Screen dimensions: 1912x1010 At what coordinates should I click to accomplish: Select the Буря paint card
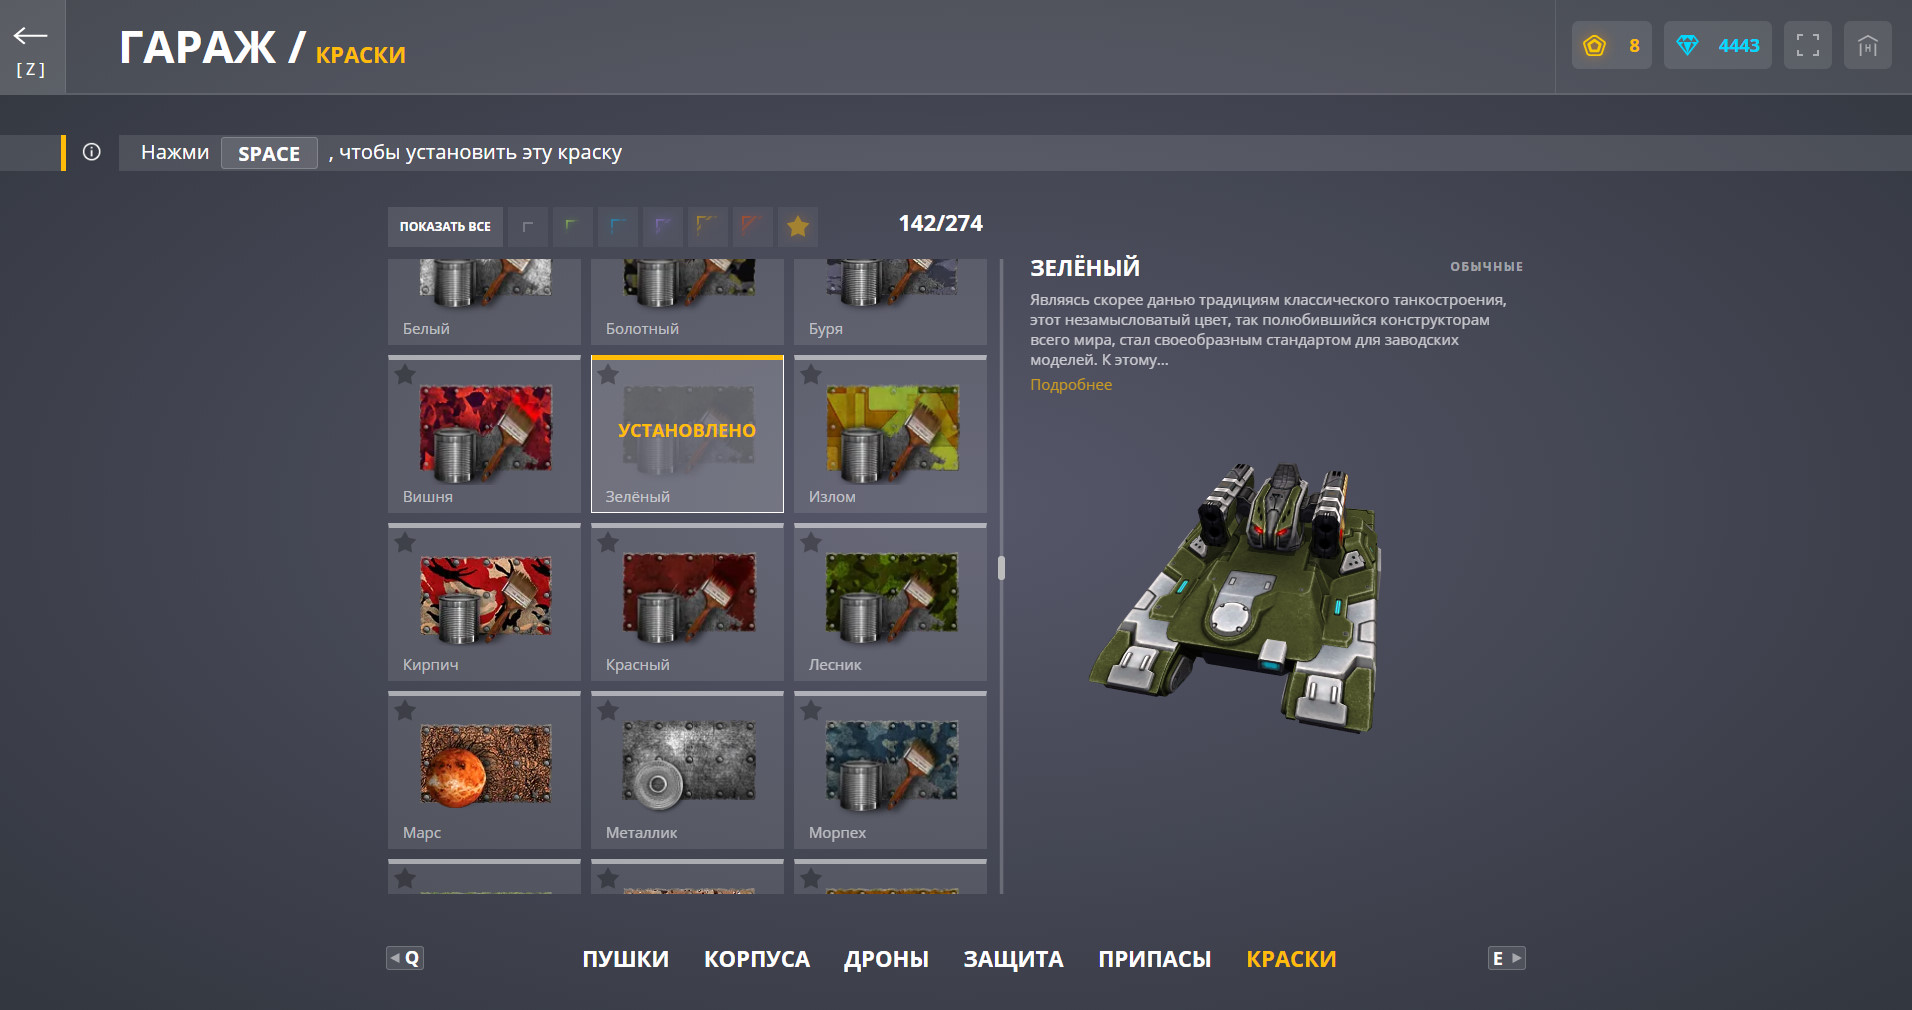[890, 302]
